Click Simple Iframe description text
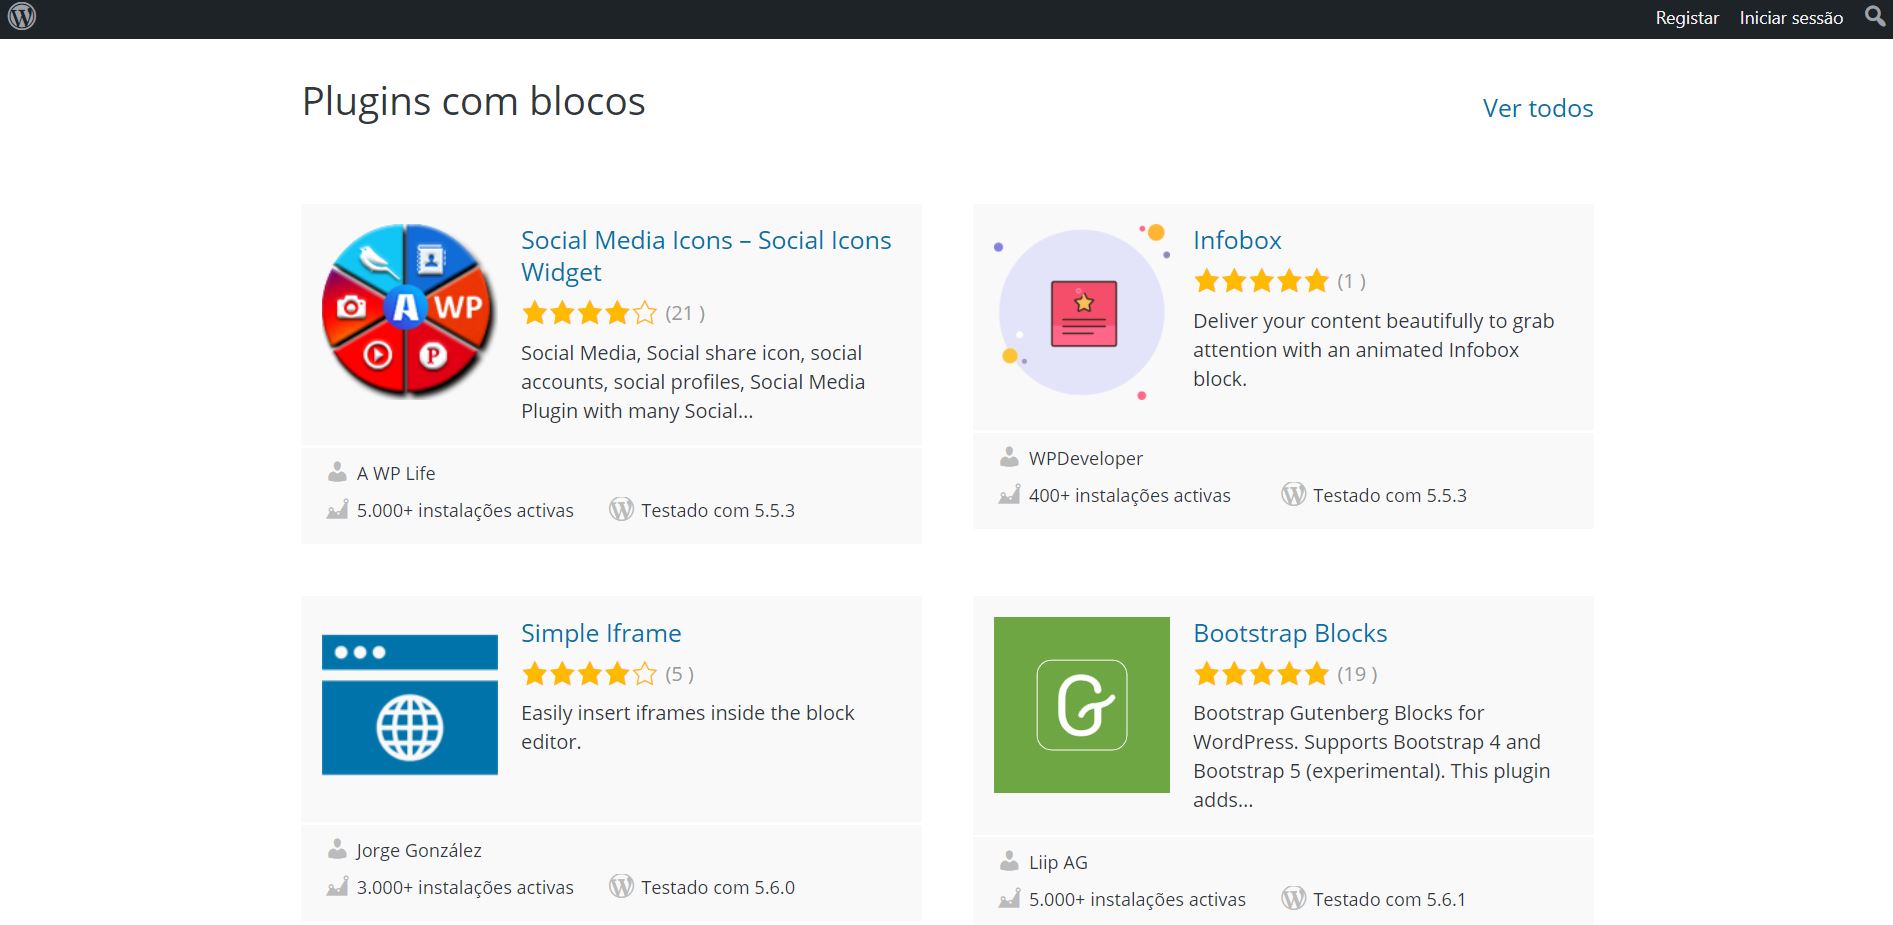The height and width of the screenshot is (925, 1893). tap(688, 727)
